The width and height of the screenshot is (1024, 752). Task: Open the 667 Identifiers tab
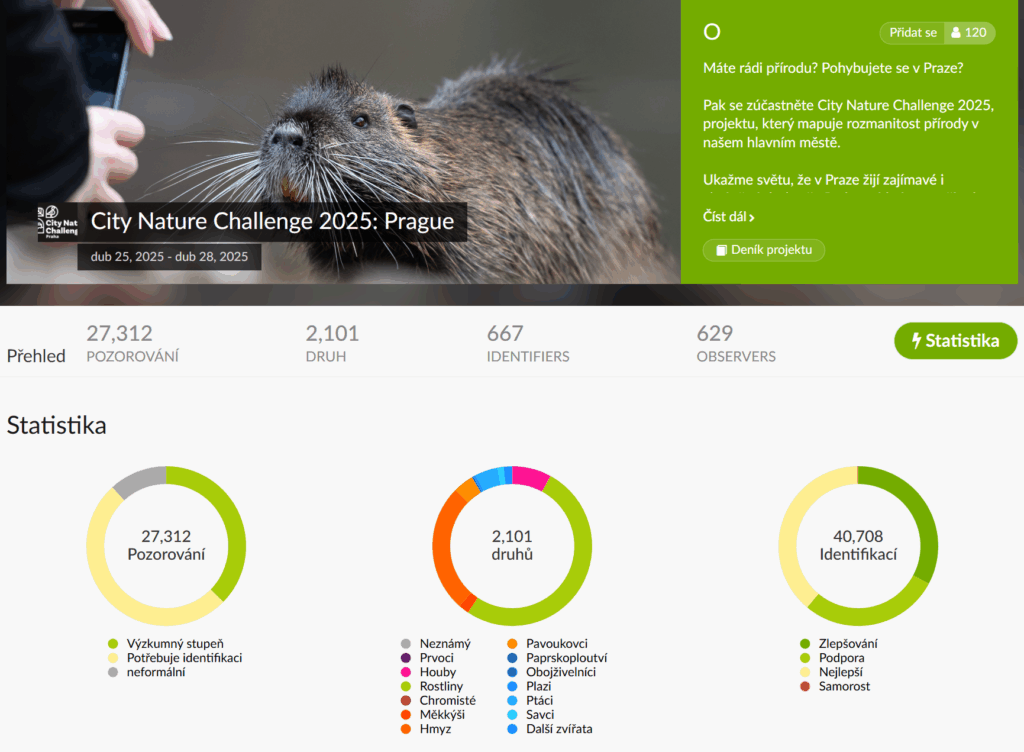528,343
